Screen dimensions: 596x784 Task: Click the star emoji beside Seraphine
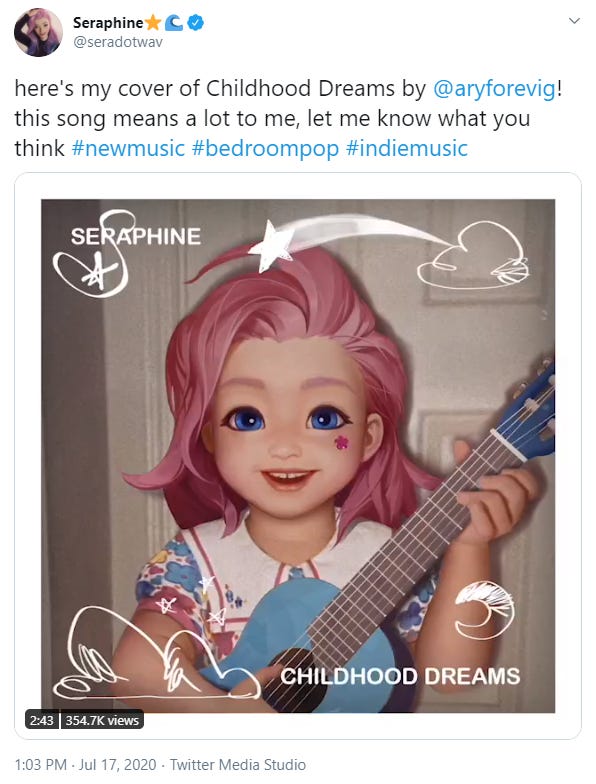pyautogui.click(x=152, y=22)
